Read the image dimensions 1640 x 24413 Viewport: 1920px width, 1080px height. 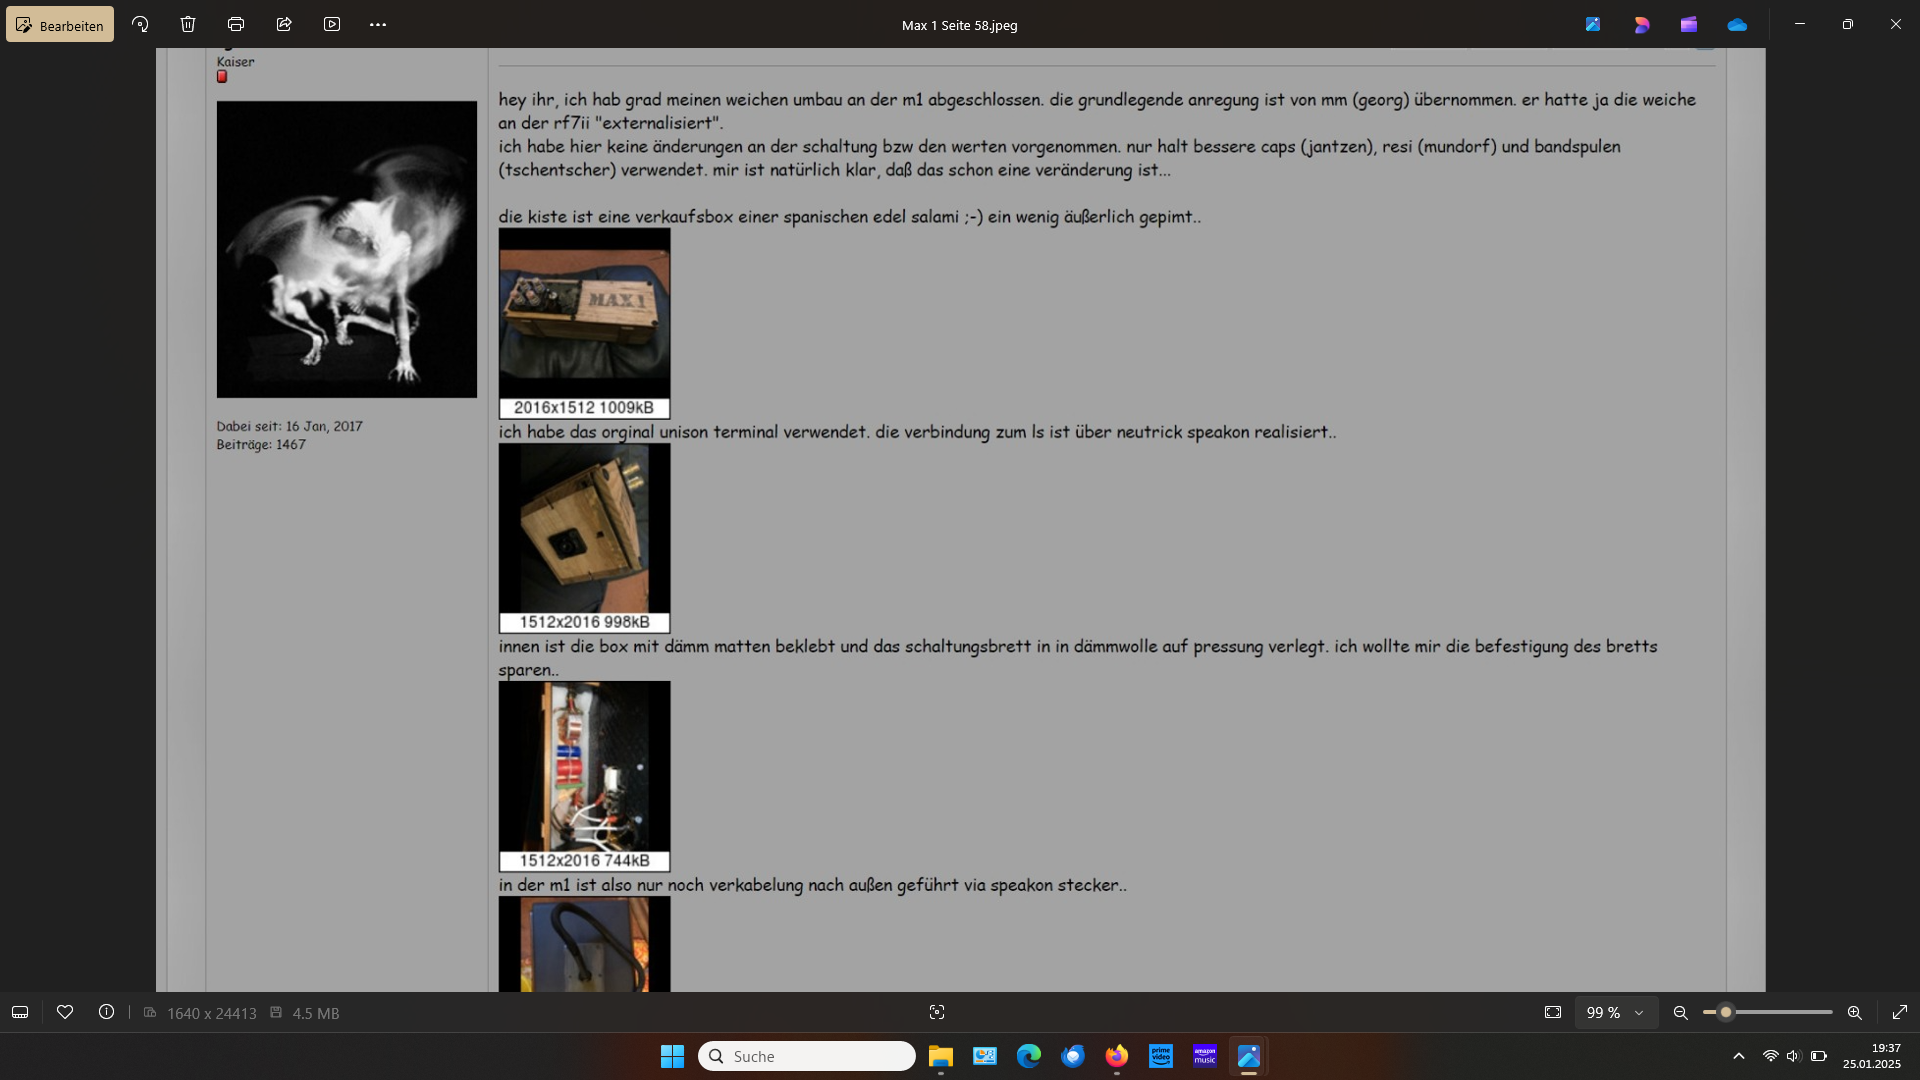(x=212, y=1014)
